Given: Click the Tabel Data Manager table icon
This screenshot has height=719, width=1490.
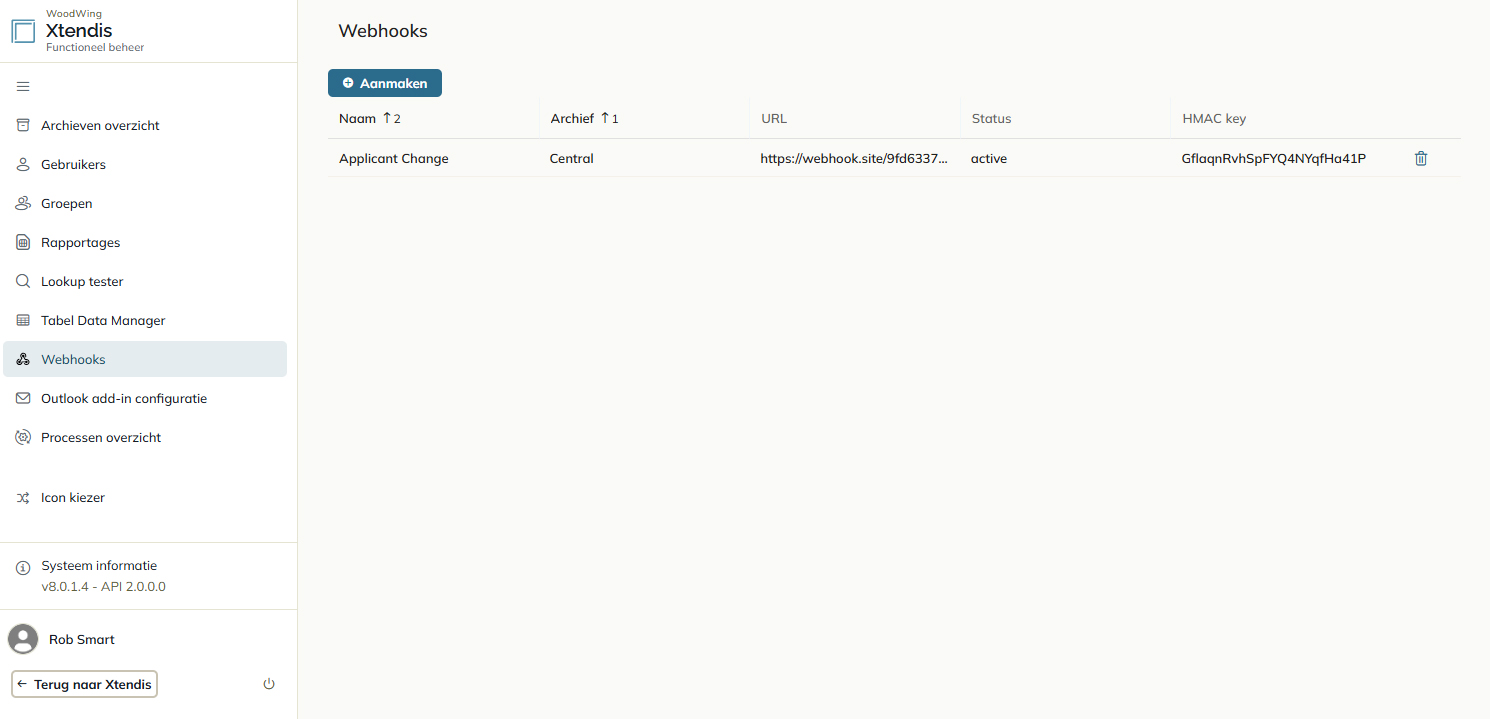Looking at the screenshot, I should [23, 320].
